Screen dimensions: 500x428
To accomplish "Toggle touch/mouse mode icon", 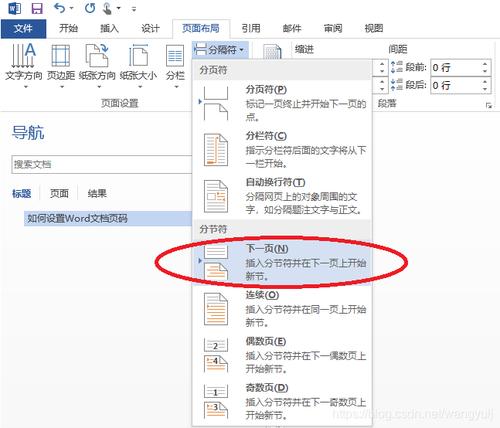I will coord(107,8).
